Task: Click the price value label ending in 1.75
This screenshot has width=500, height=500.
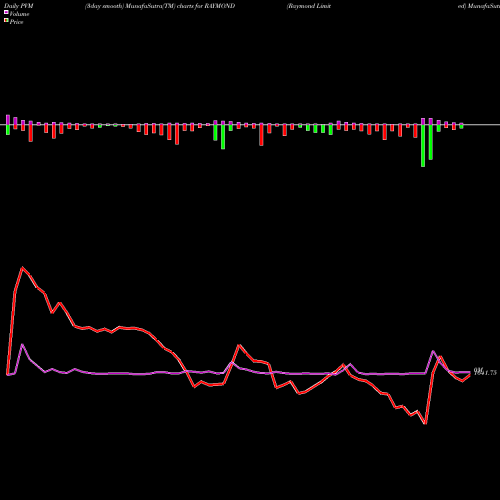Action: (485, 372)
